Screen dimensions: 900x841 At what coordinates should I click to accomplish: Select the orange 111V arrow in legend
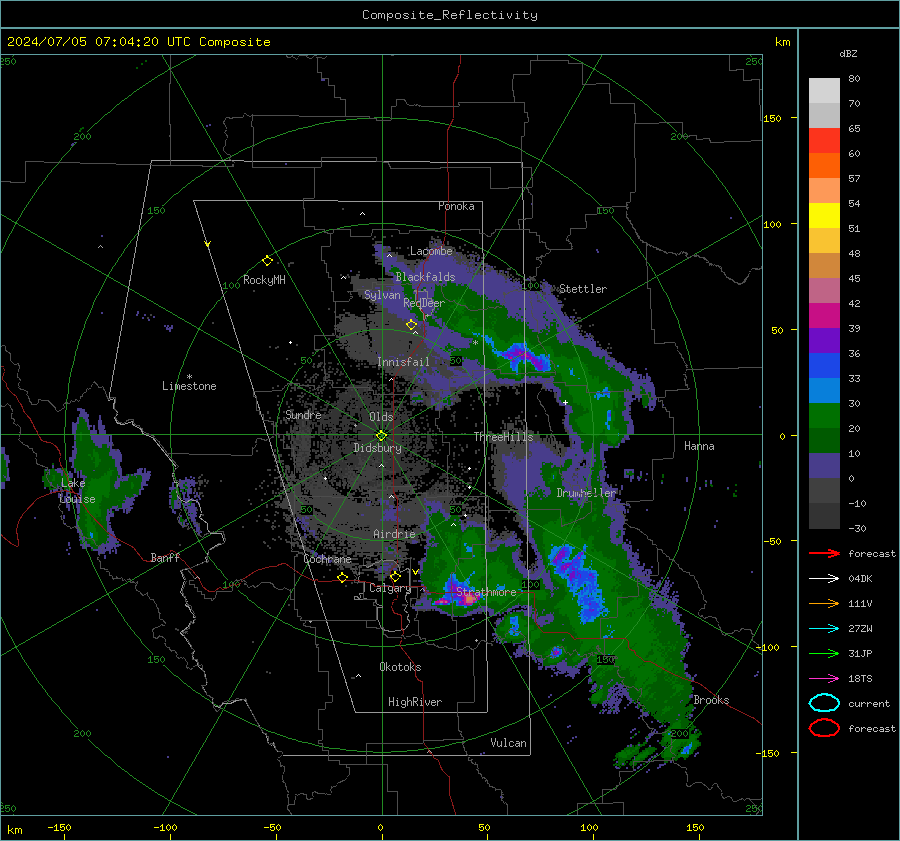coord(824,603)
